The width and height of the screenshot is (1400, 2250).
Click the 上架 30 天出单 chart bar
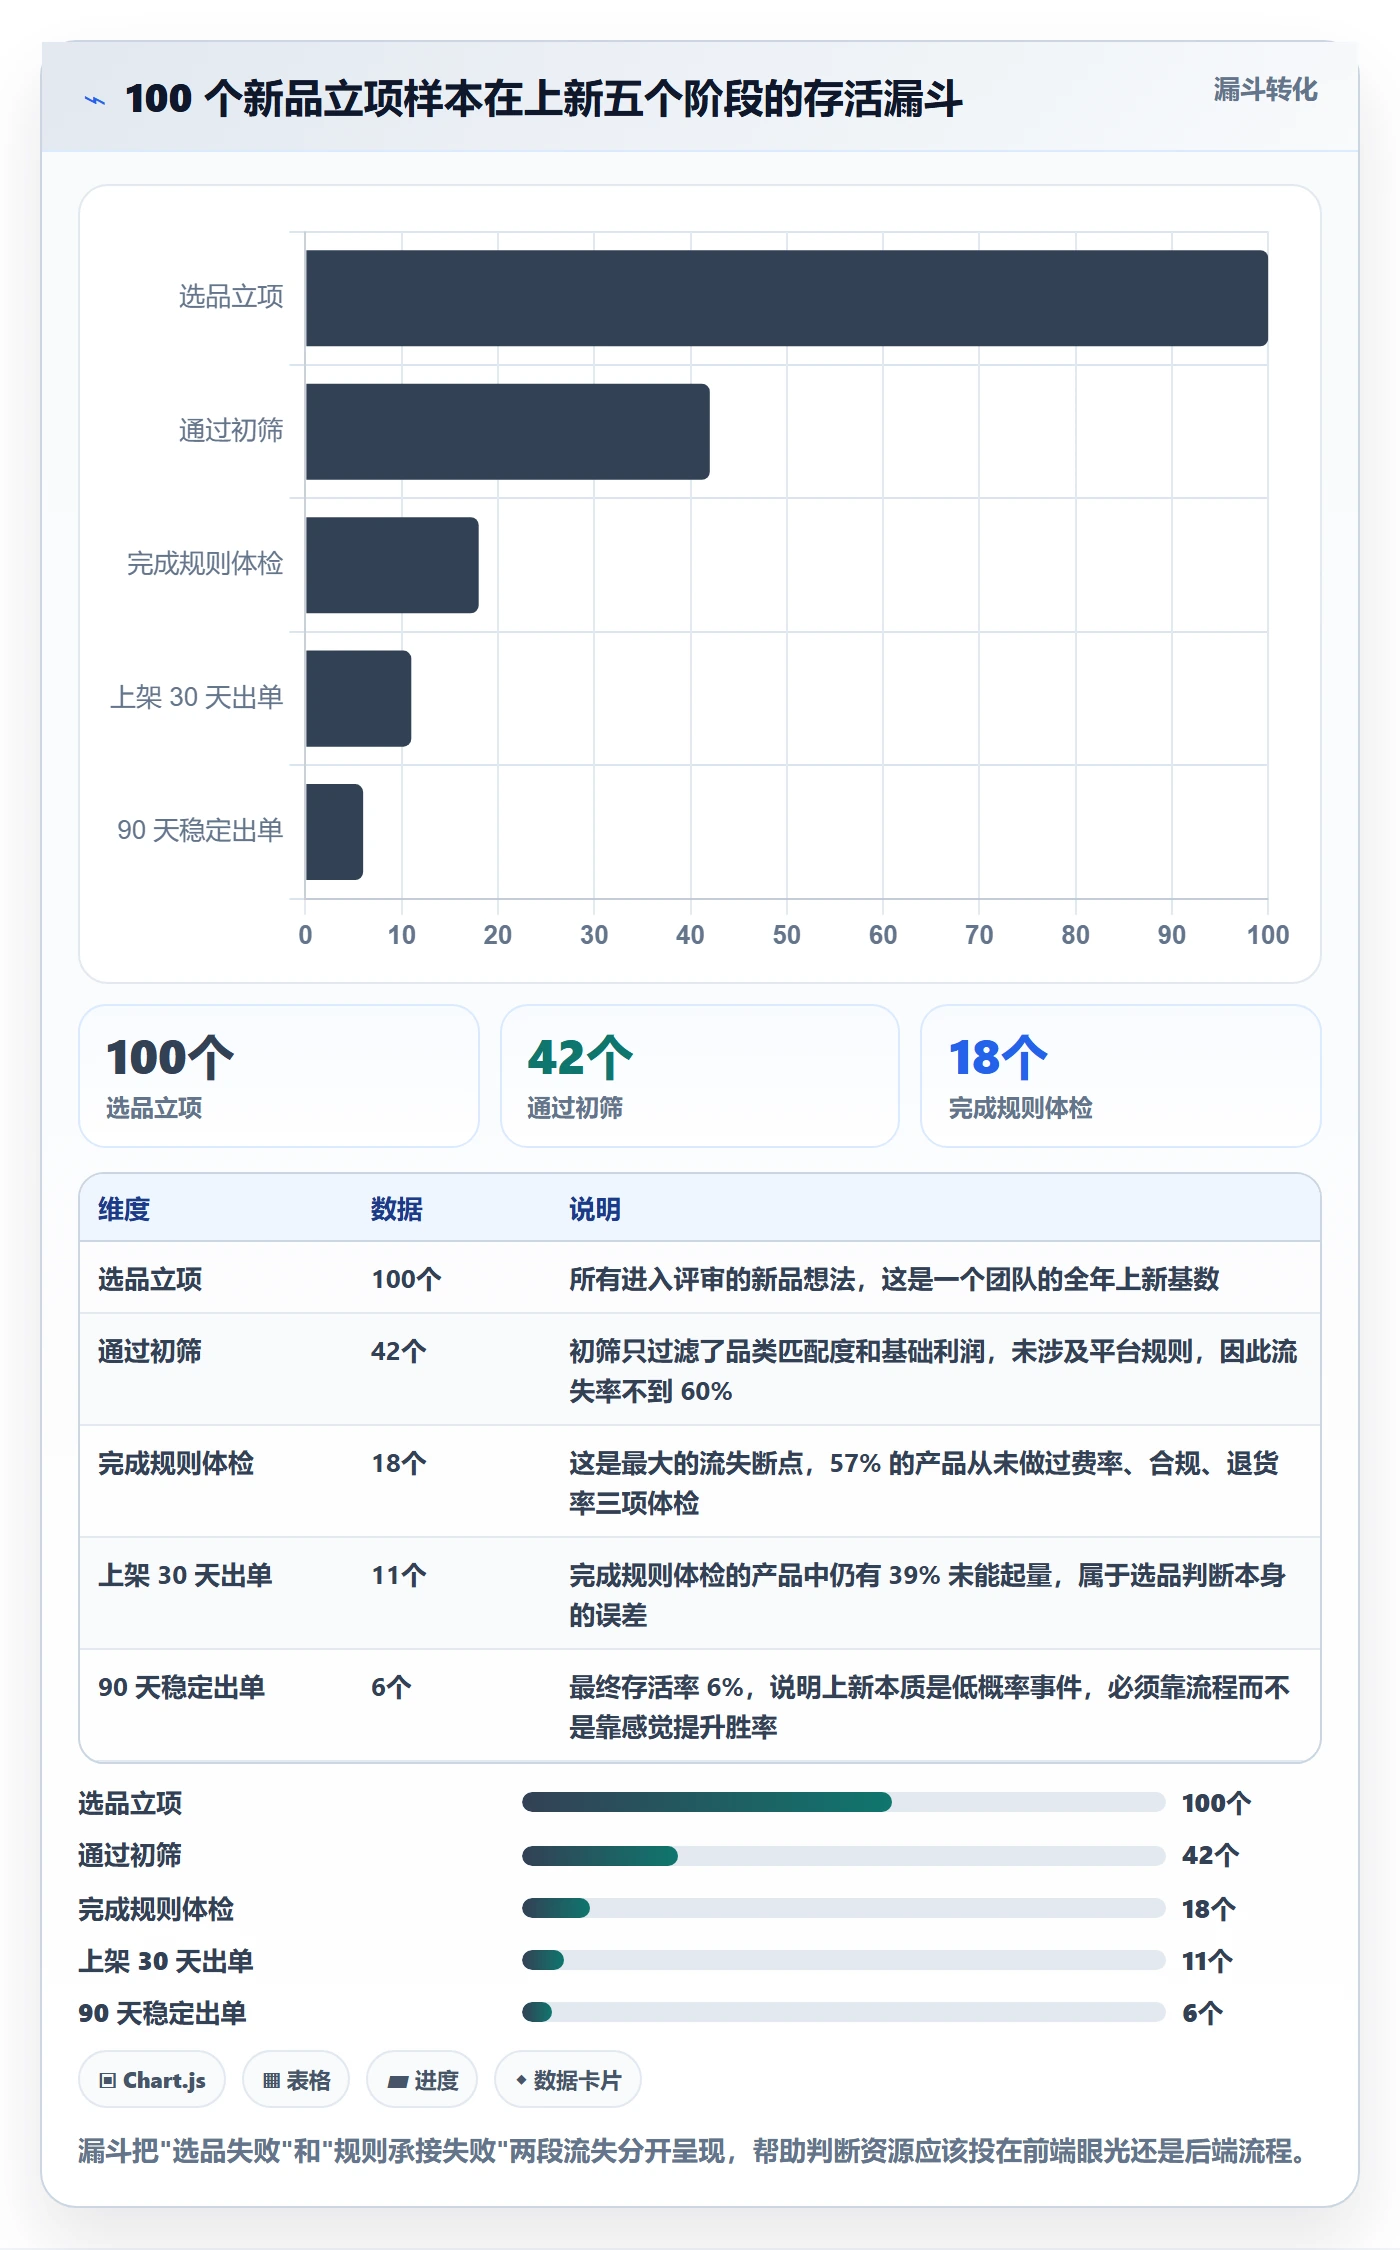(x=358, y=698)
